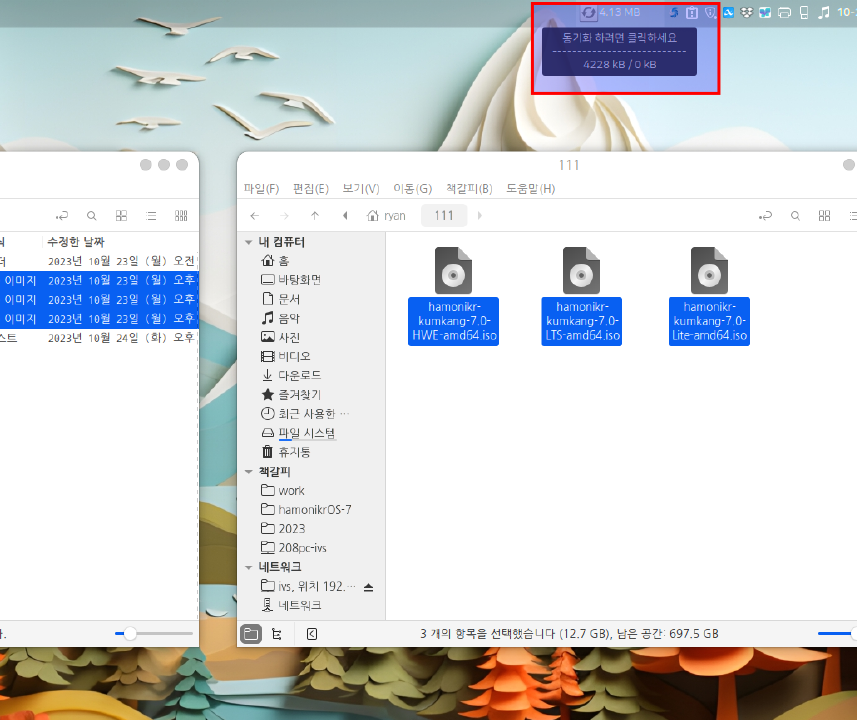Show tree view in sidebar
857x720 pixels.
[x=277, y=633]
